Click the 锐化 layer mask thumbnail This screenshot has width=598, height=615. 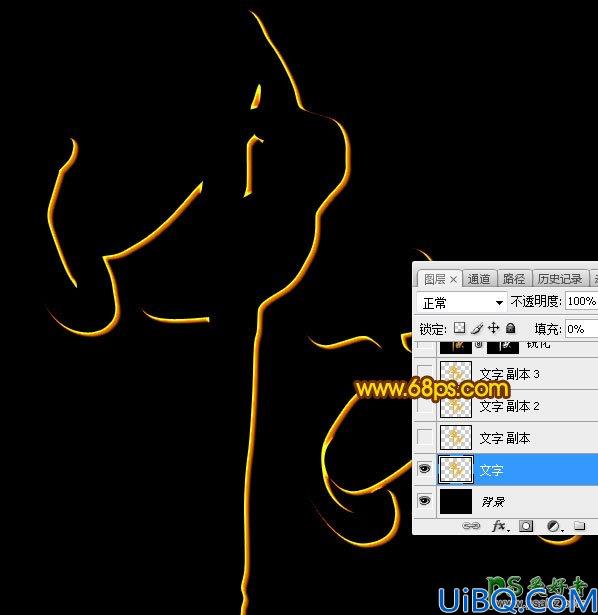503,347
